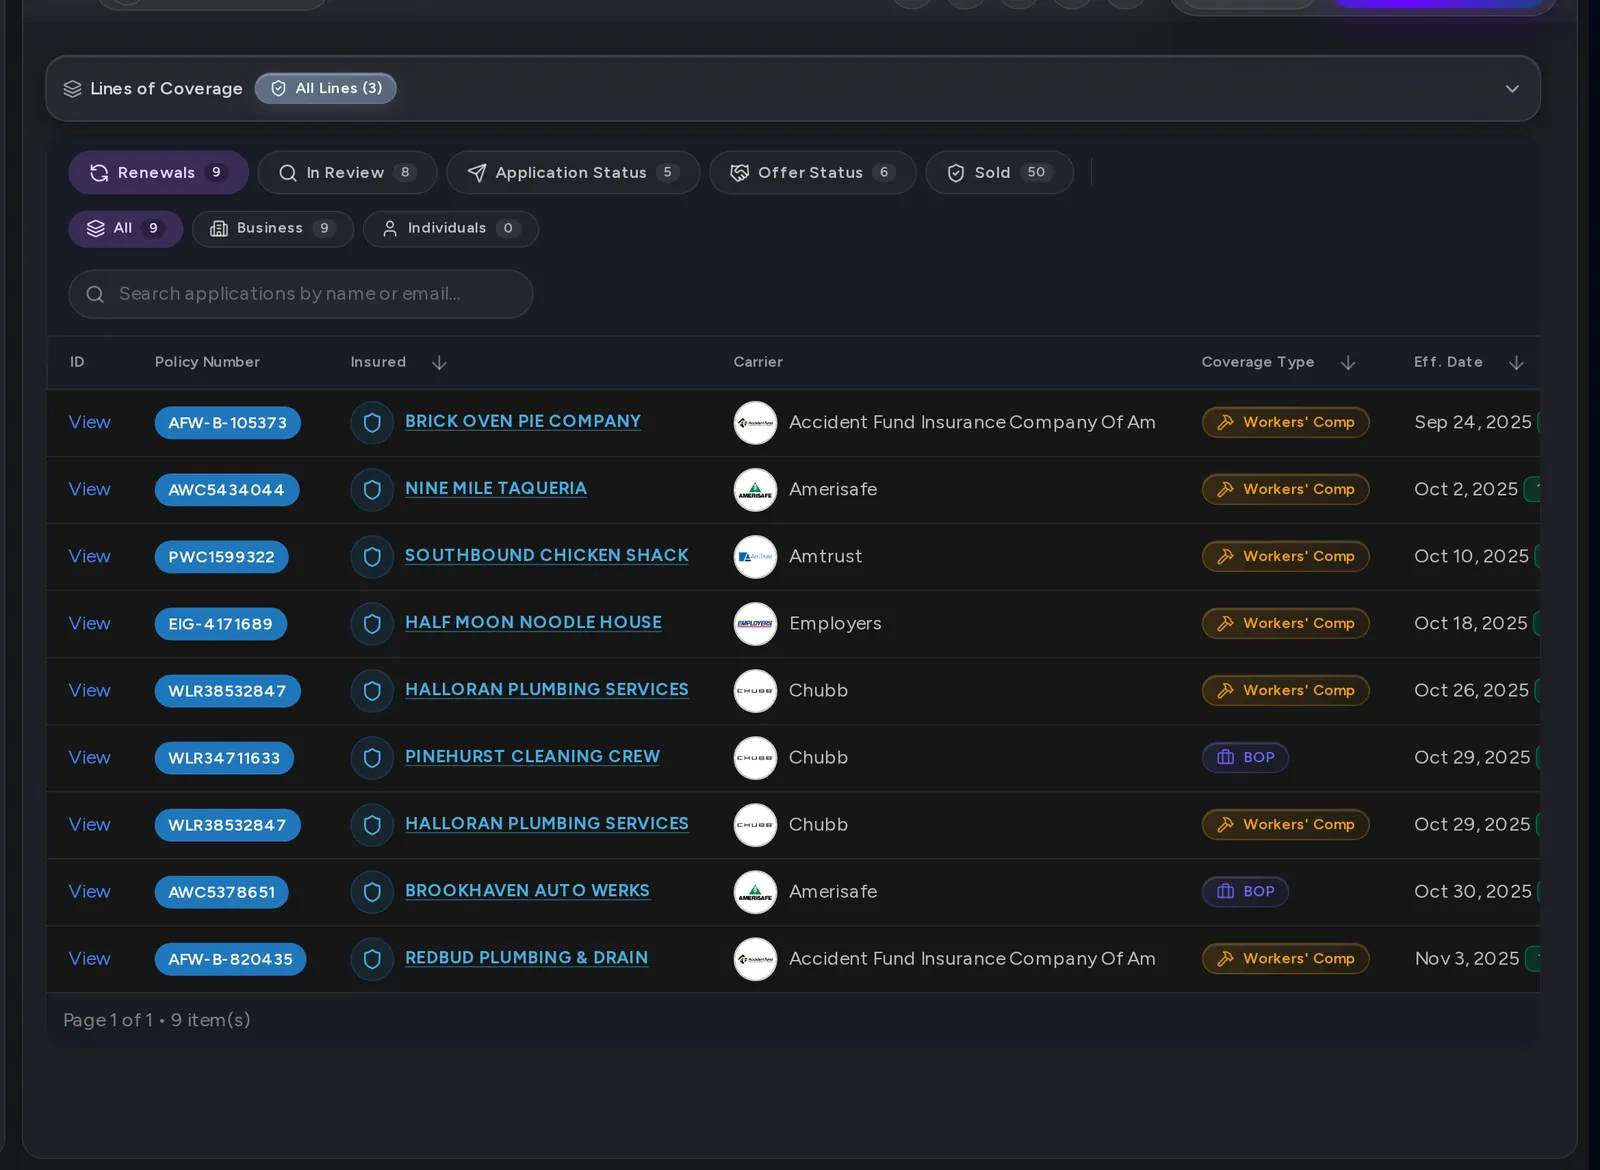The height and width of the screenshot is (1170, 1600).
Task: Click the Chubb logo in Pinehurst Cleaning Crew row
Action: [x=755, y=758]
